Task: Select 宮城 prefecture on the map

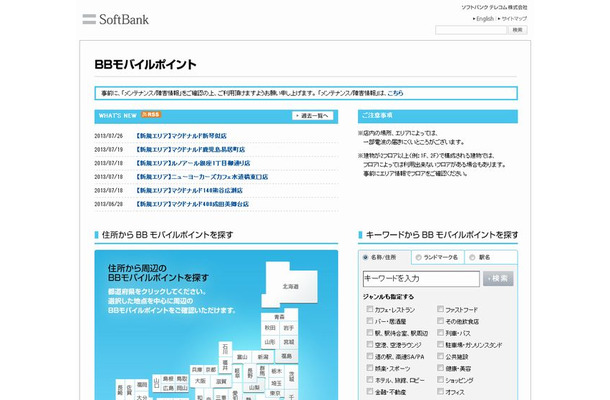Action: tap(289, 342)
